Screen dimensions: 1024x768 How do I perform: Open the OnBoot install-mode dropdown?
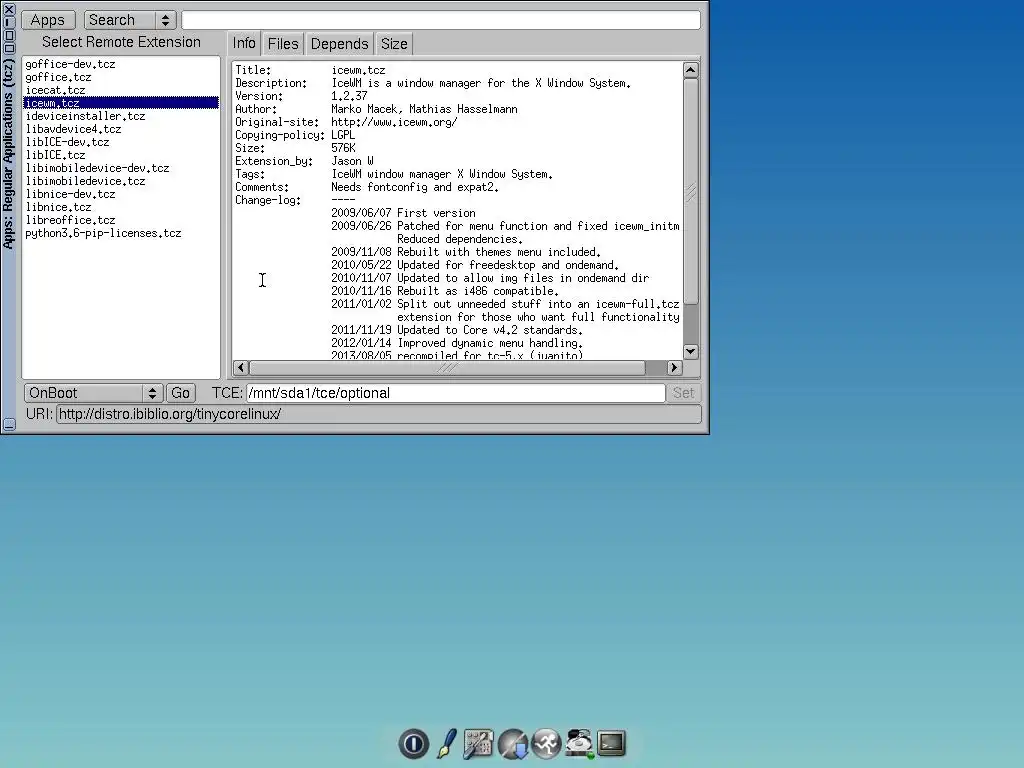pos(94,393)
